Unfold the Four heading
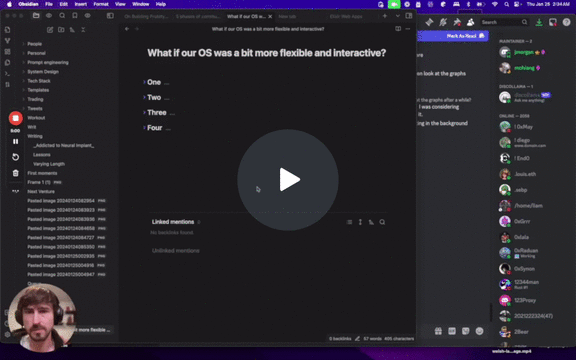This screenshot has width=576, height=360. (144, 127)
